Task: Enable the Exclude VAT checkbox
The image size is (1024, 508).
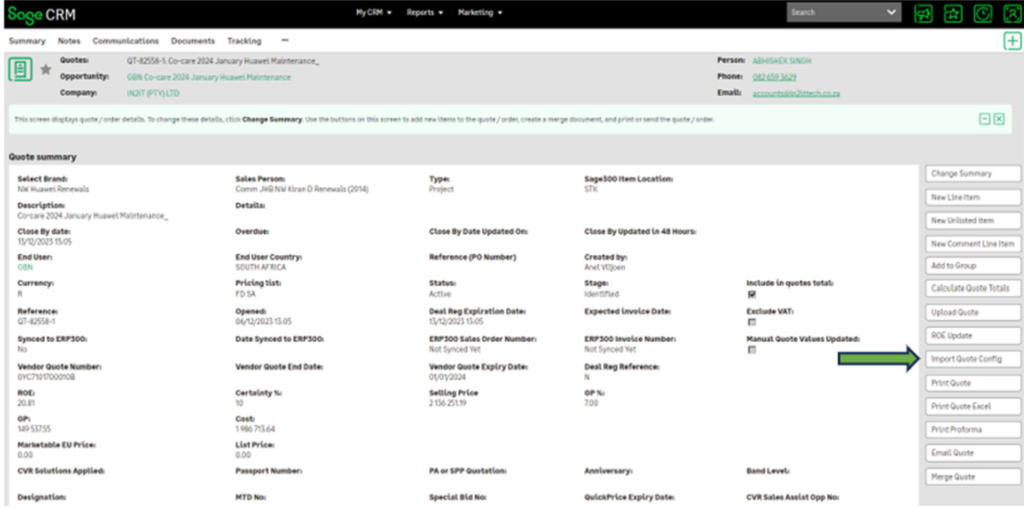Action: click(752, 322)
